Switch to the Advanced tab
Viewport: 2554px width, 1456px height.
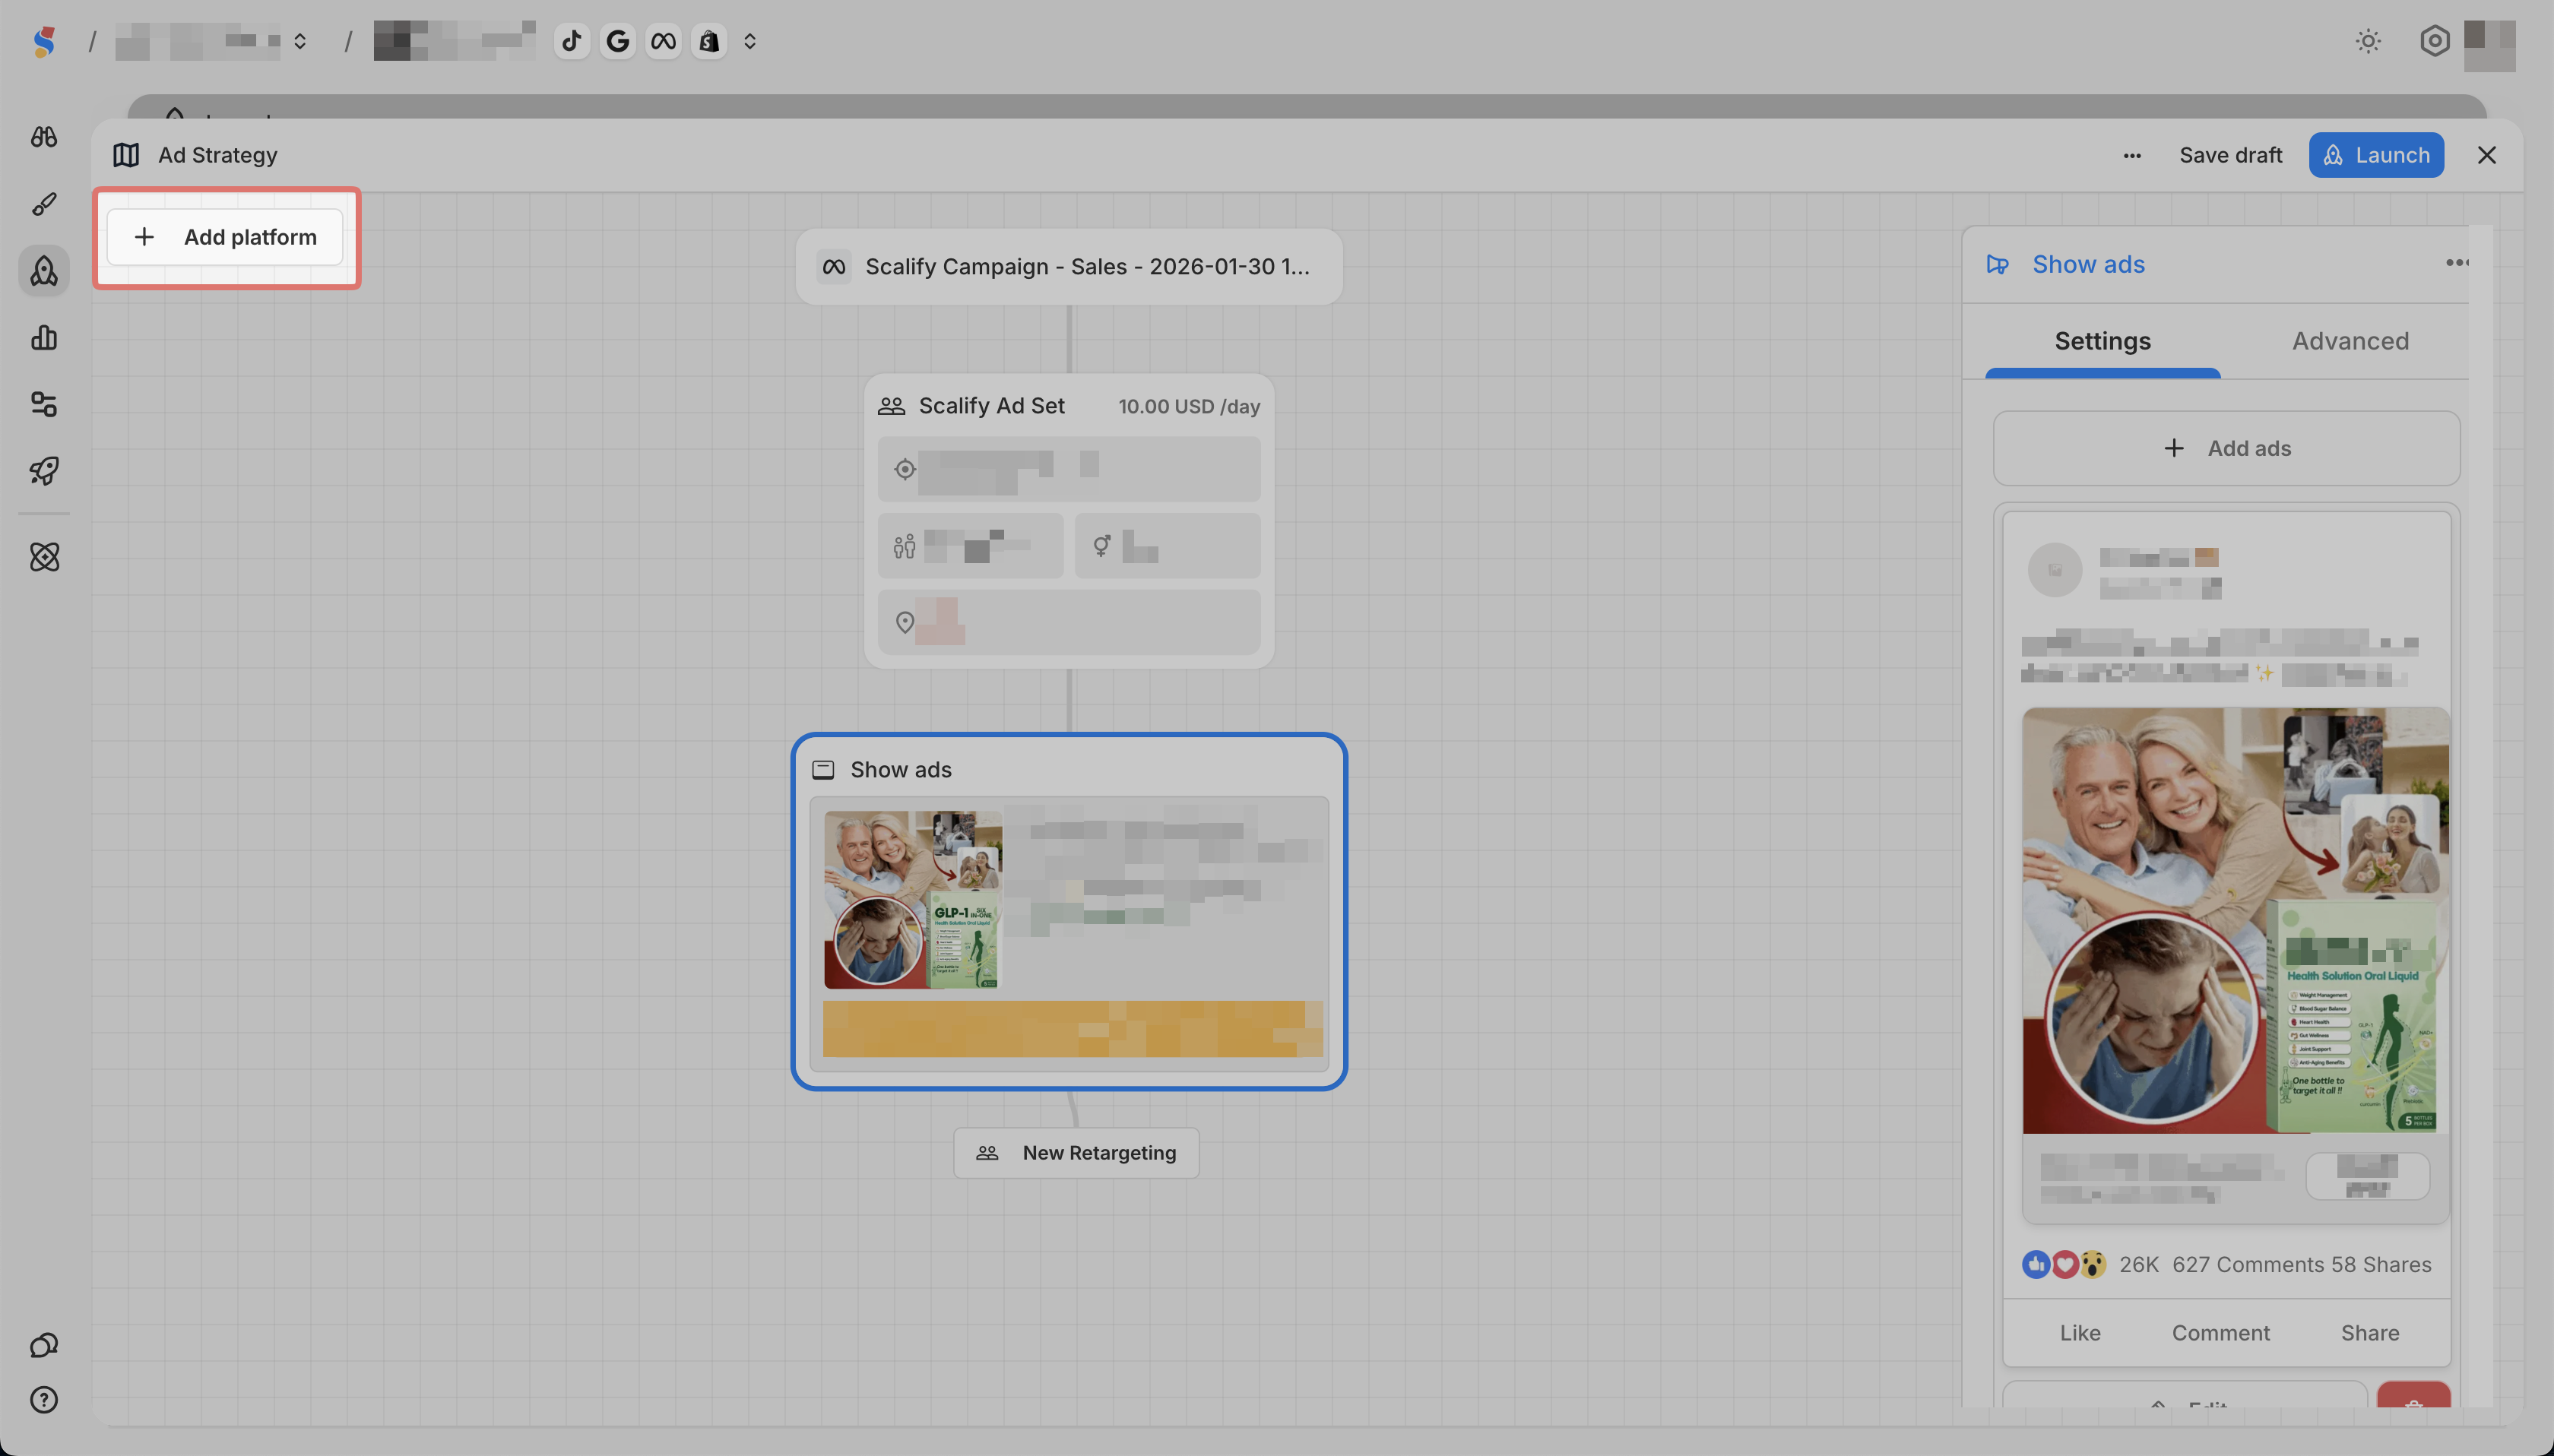coord(2350,341)
